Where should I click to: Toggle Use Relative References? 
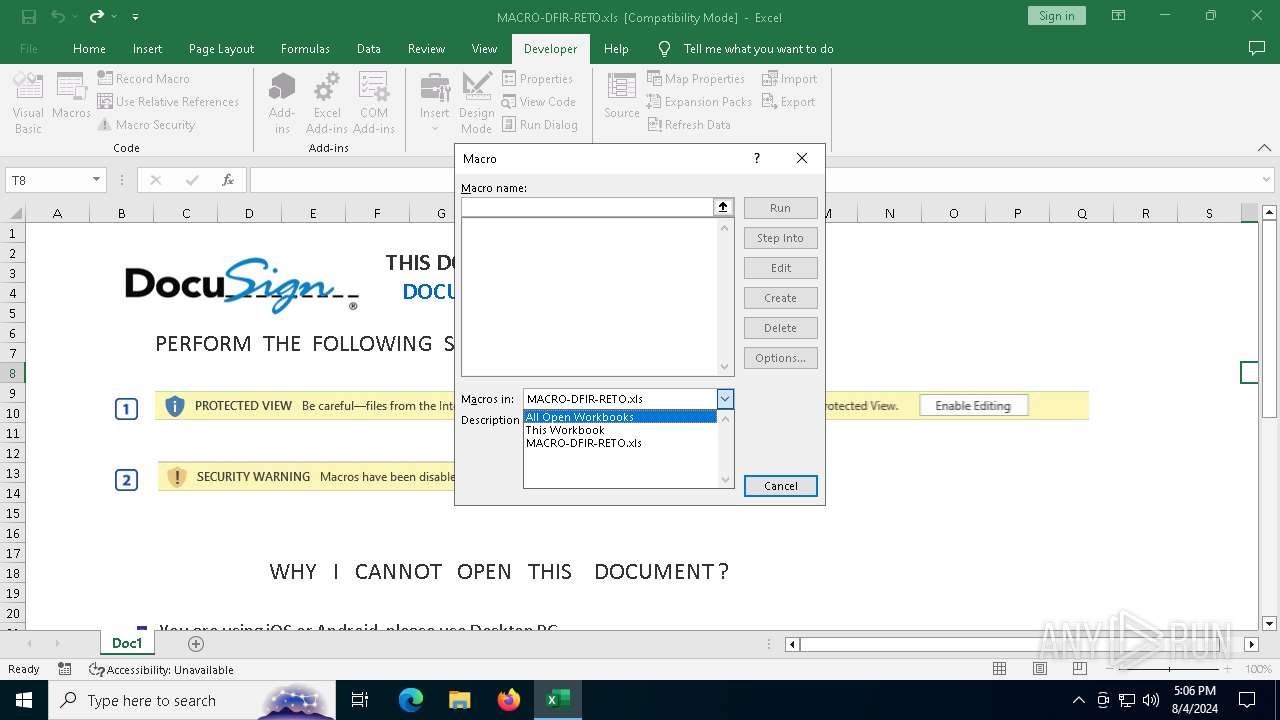168,101
